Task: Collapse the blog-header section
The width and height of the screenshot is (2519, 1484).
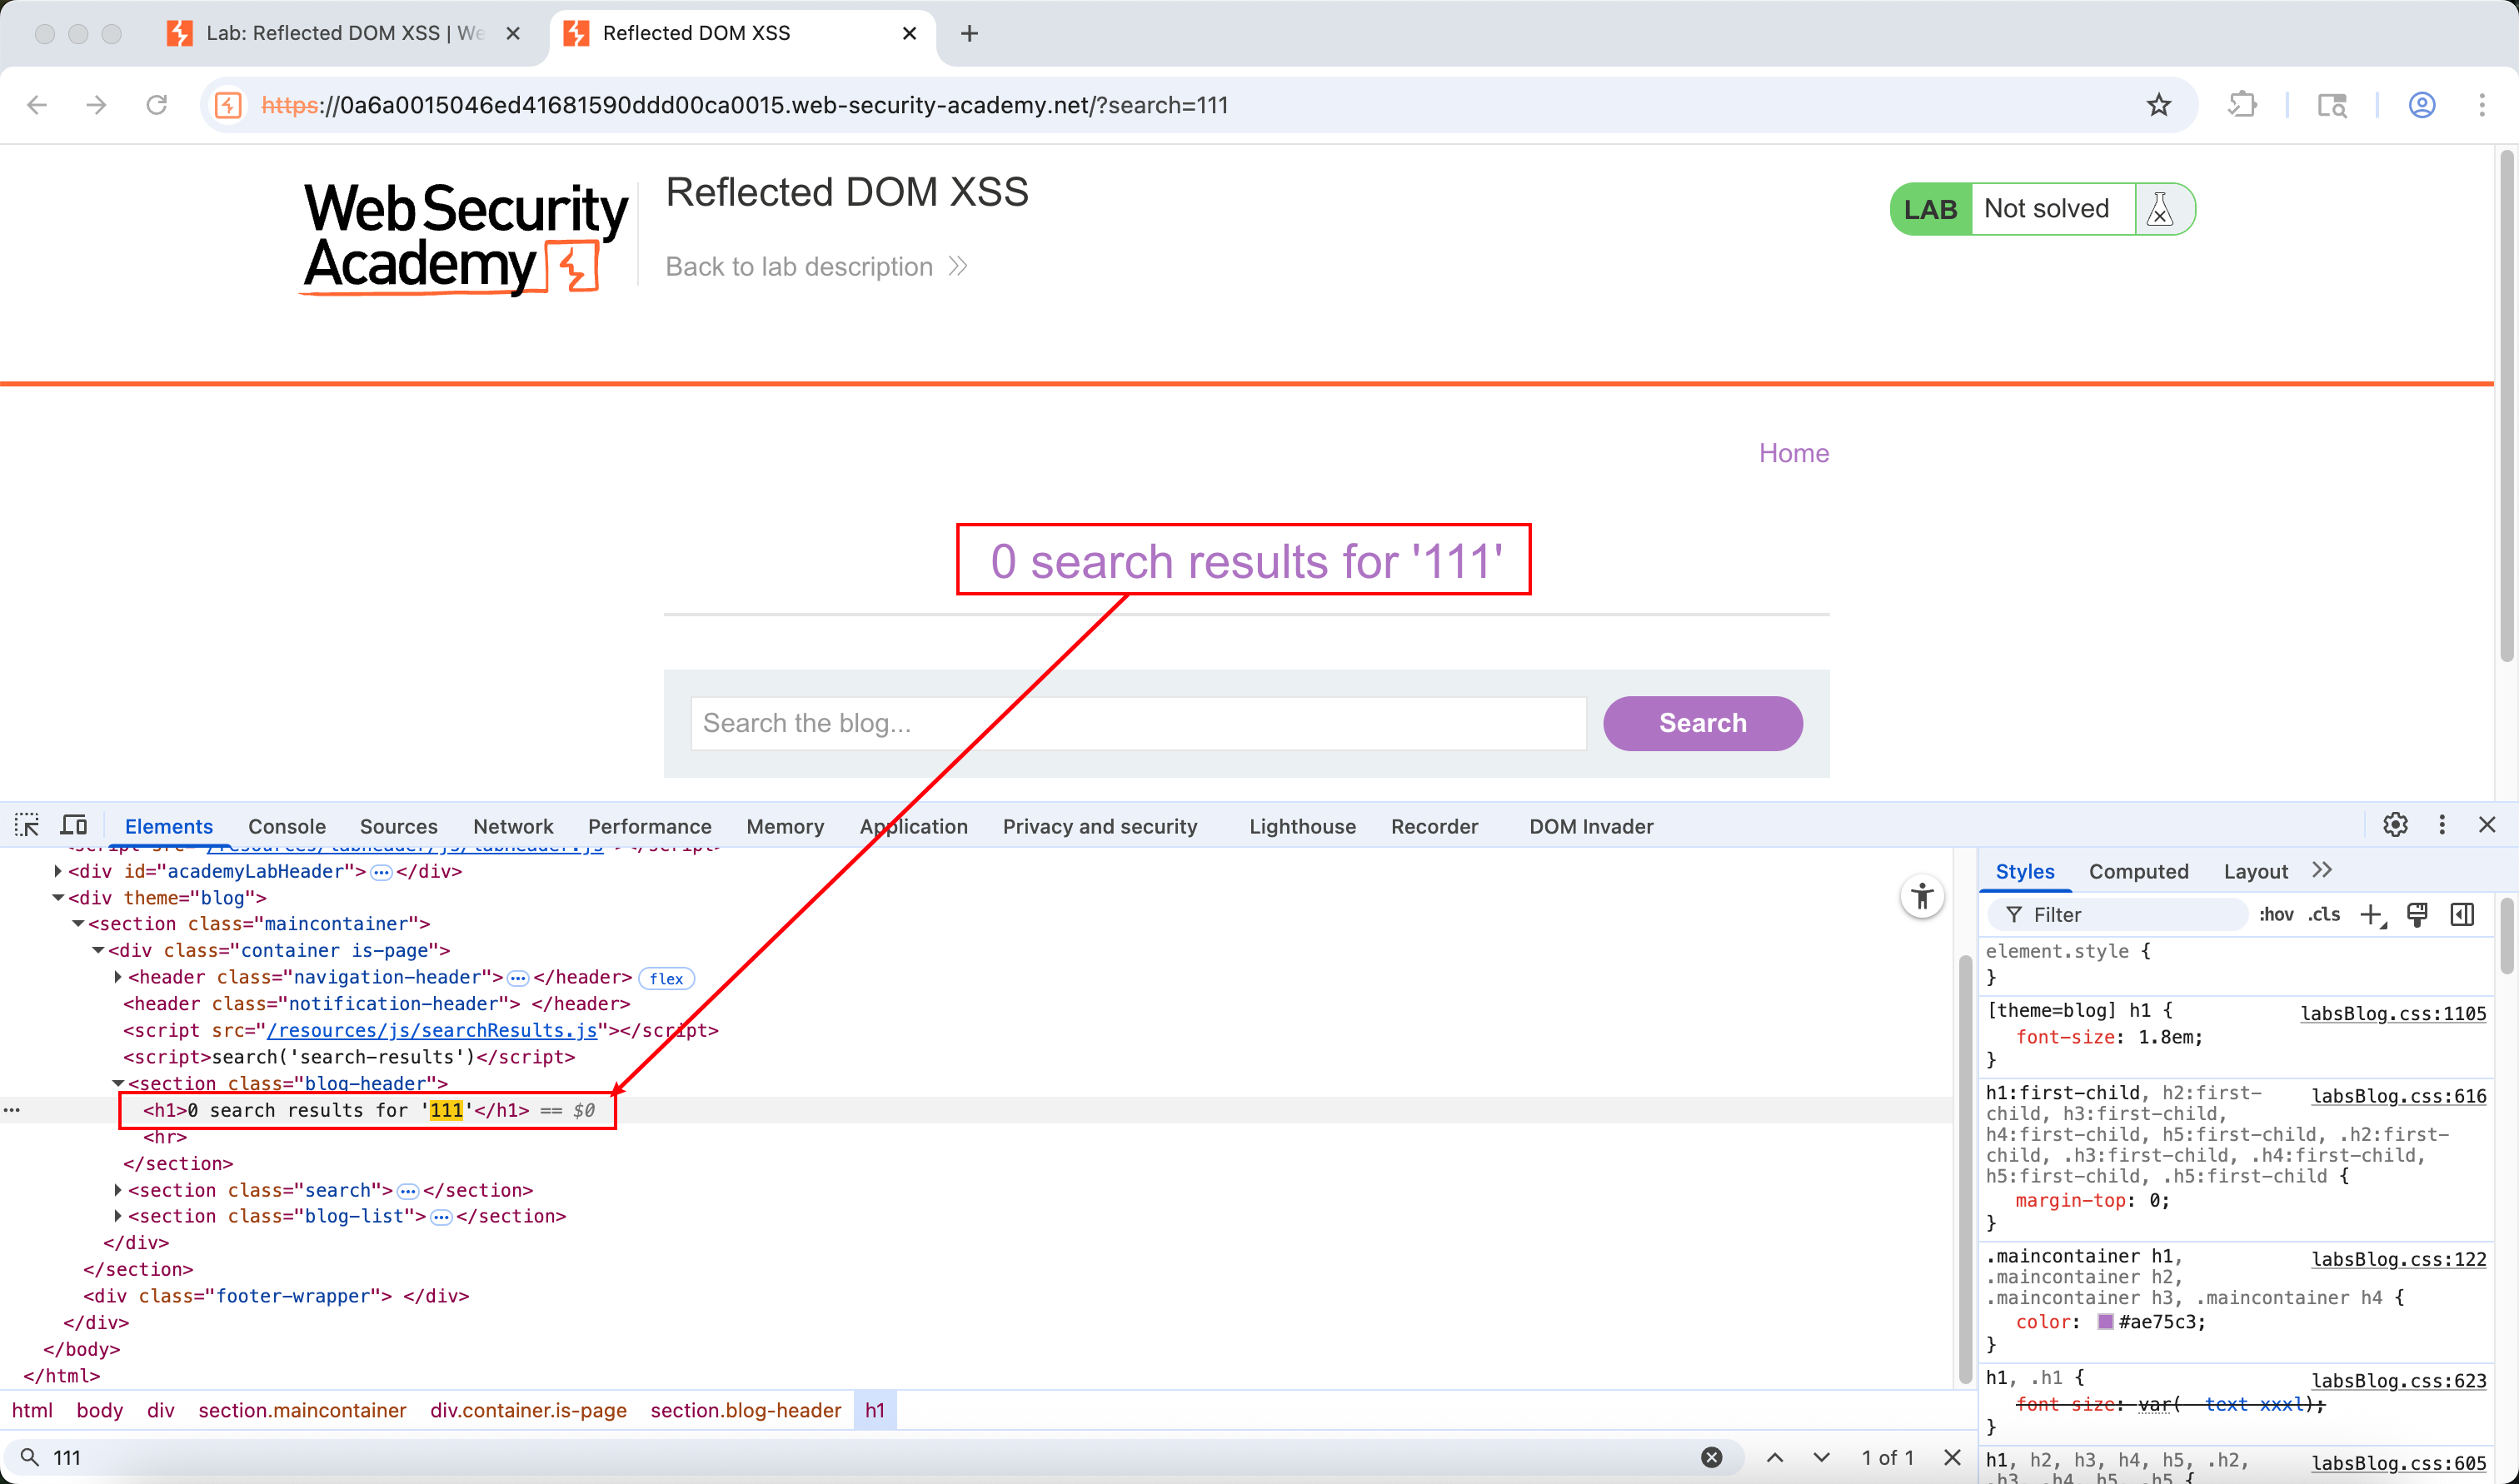Action: 118,1083
